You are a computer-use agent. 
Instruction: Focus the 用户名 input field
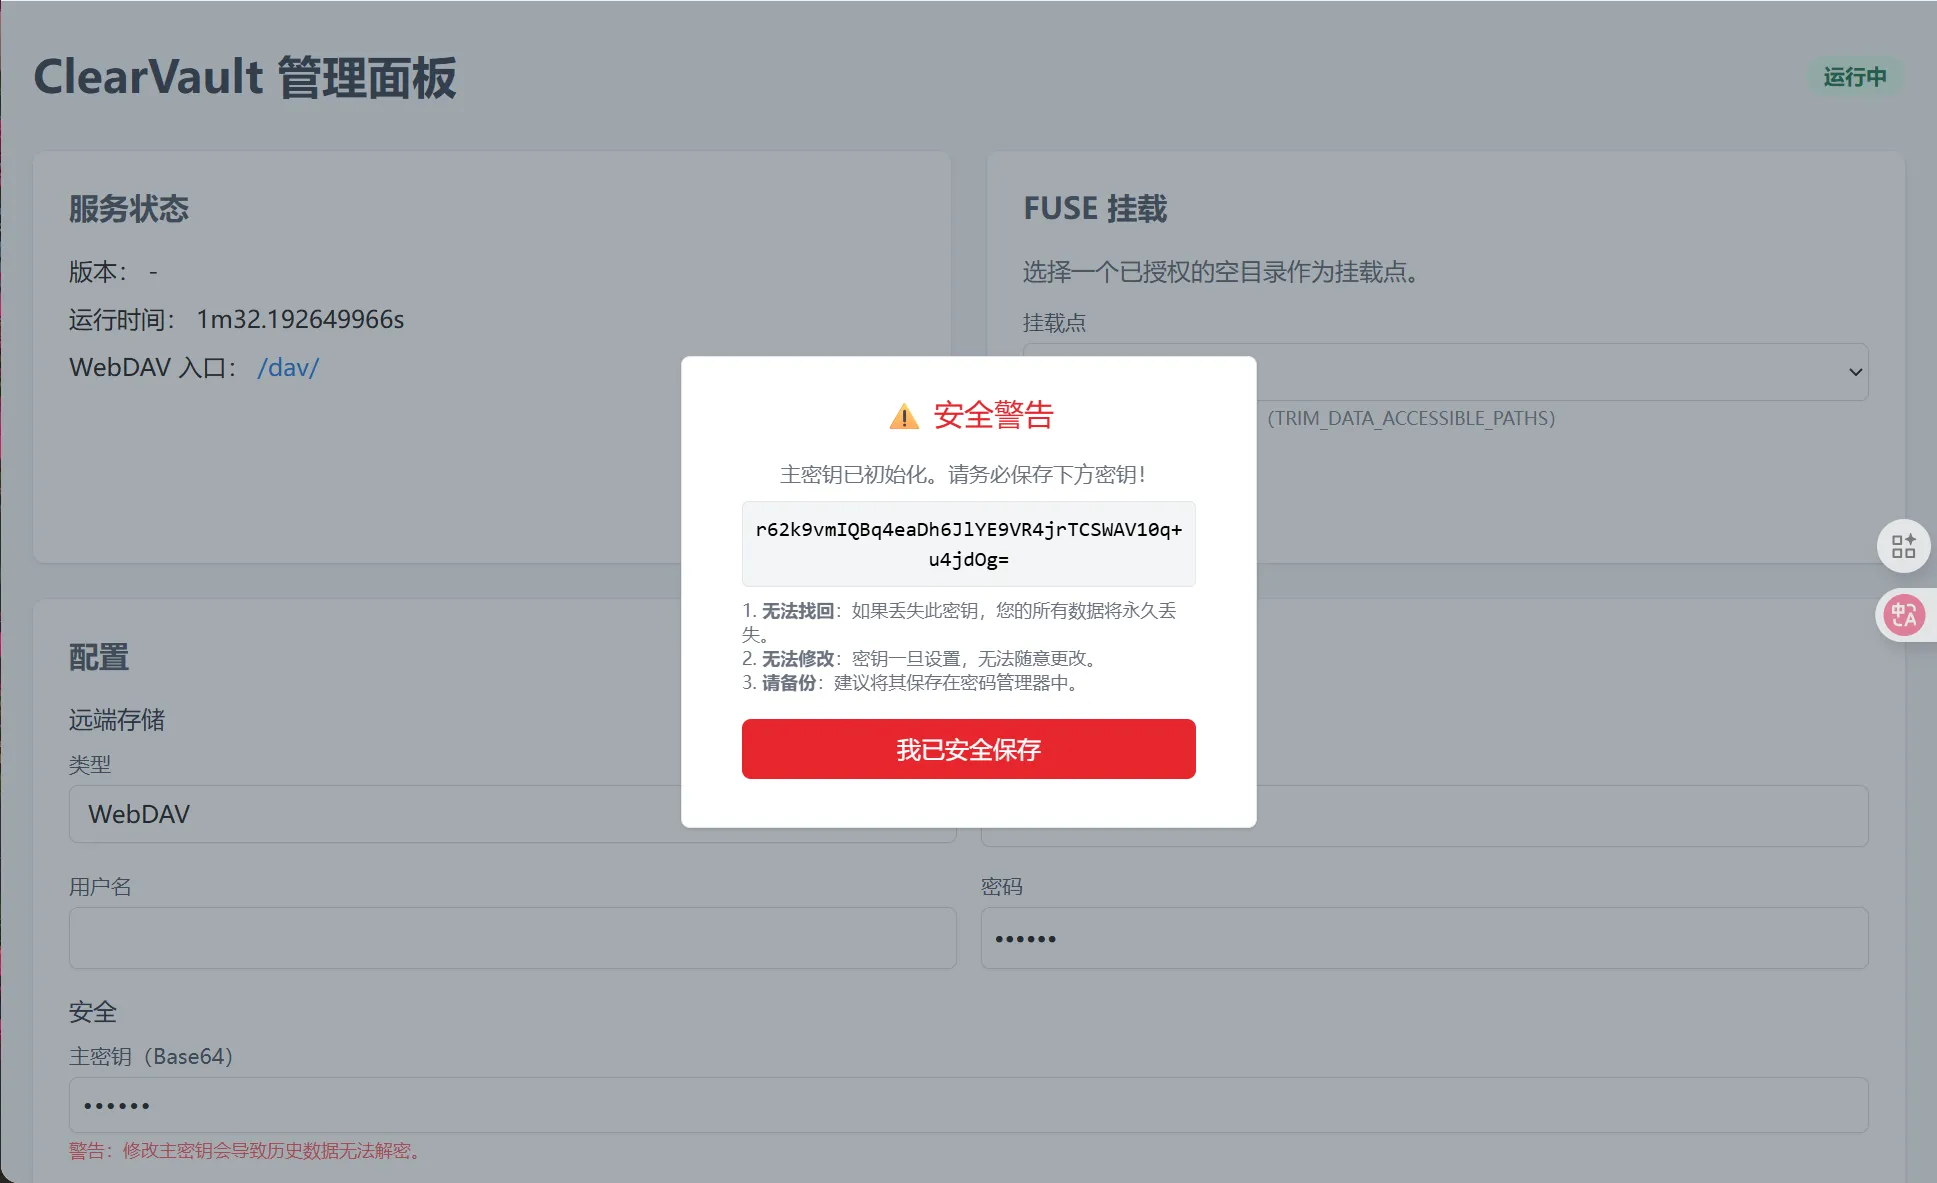point(512,938)
